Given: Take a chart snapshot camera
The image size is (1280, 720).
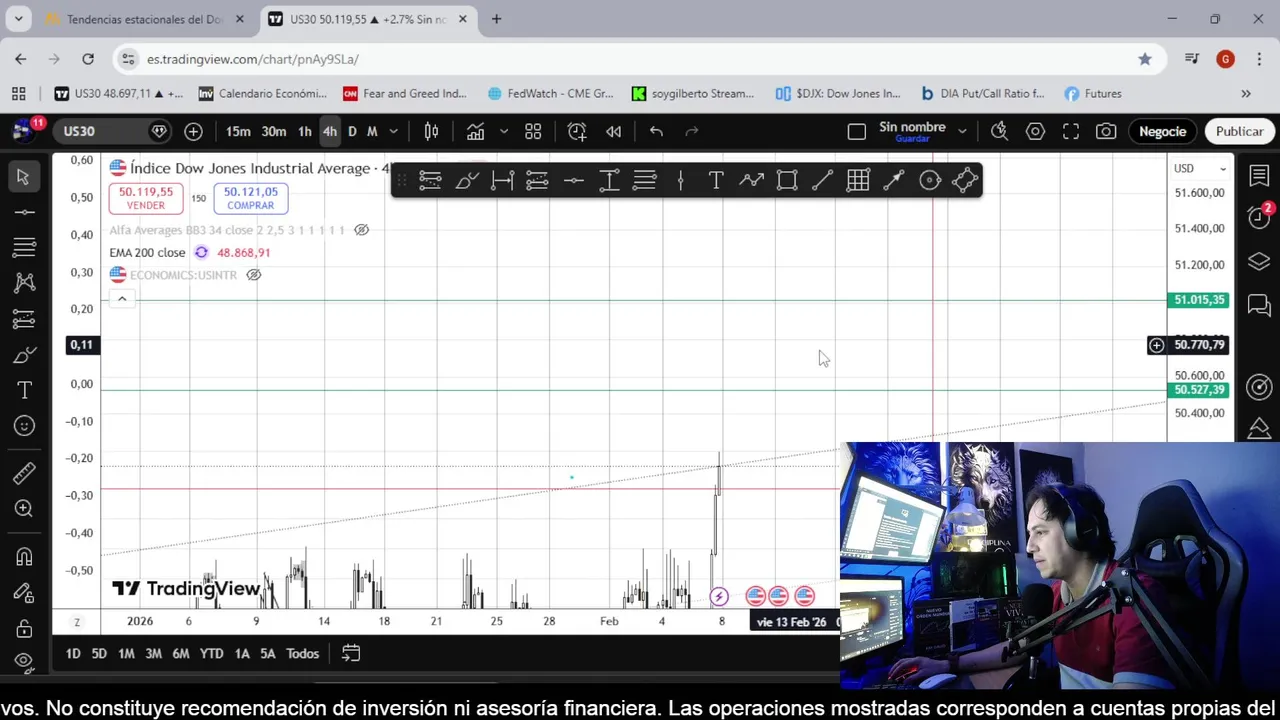Looking at the screenshot, I should (1106, 131).
